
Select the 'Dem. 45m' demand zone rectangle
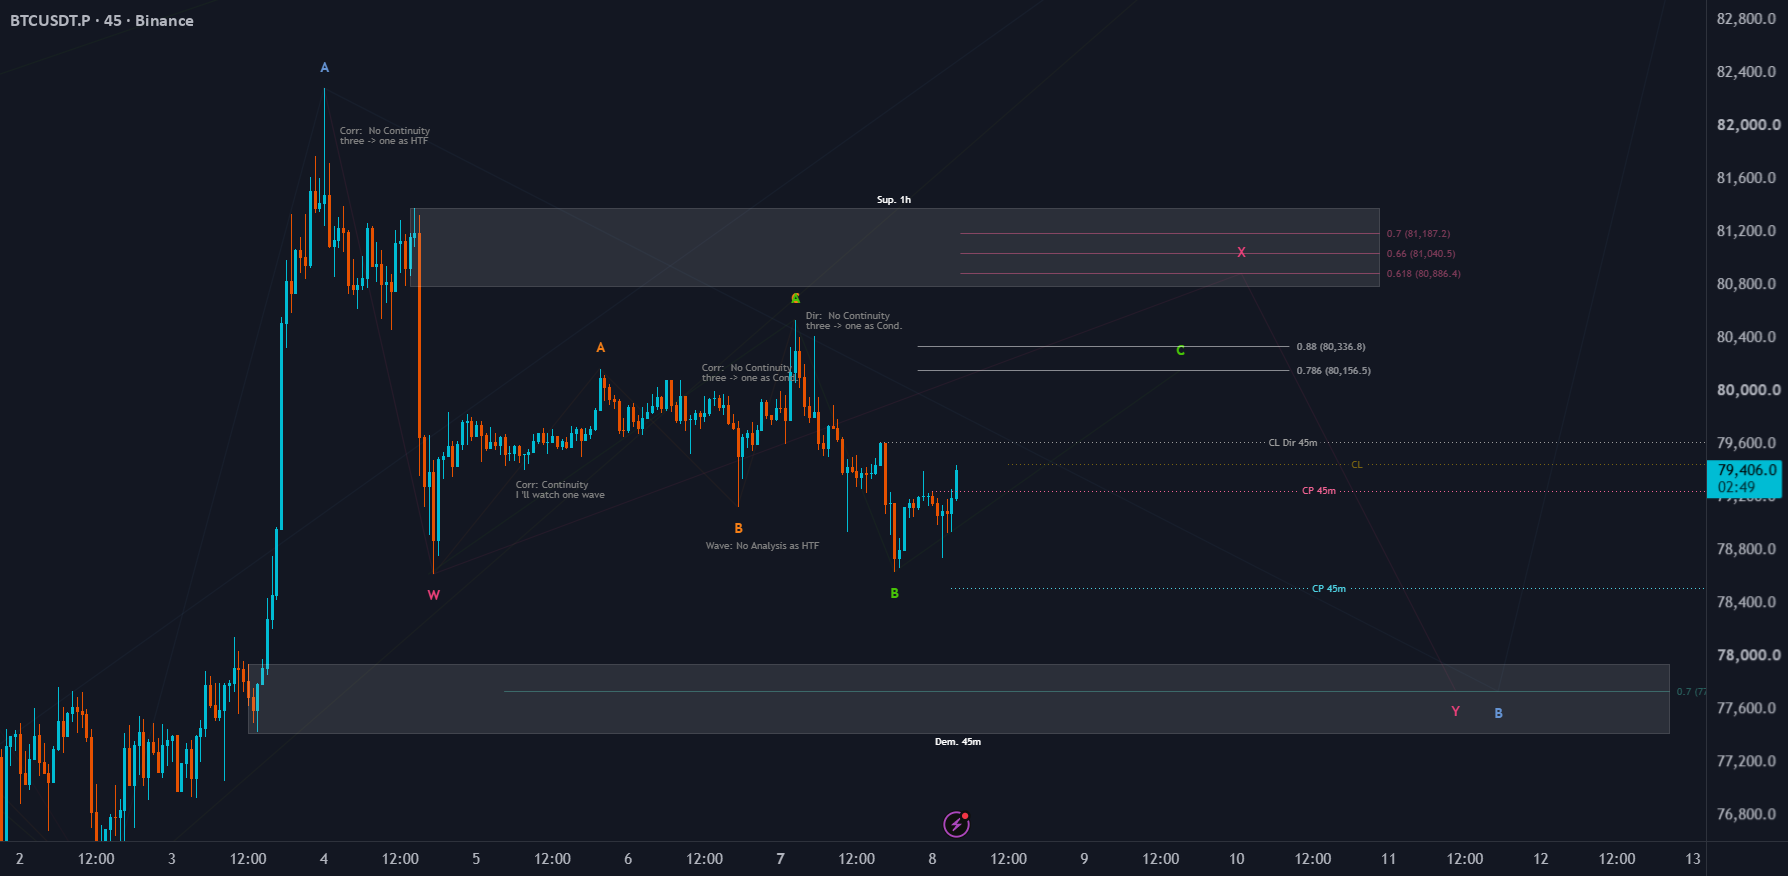(958, 699)
